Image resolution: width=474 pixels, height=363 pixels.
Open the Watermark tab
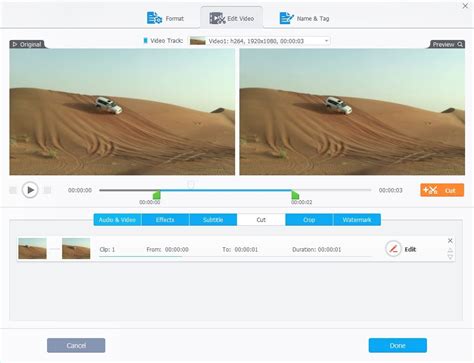(x=357, y=220)
